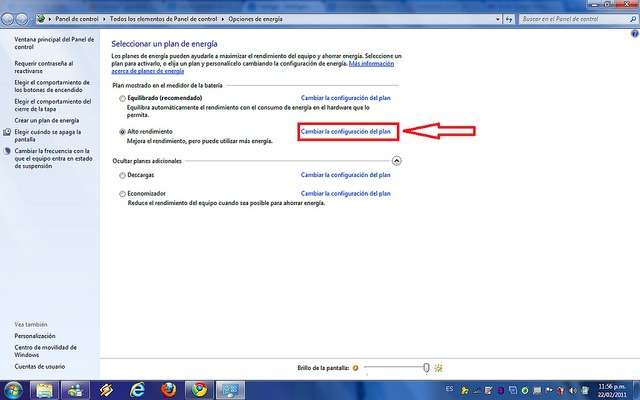Open Google Chrome from the taskbar
Image resolution: width=640 pixels, height=400 pixels.
click(199, 389)
